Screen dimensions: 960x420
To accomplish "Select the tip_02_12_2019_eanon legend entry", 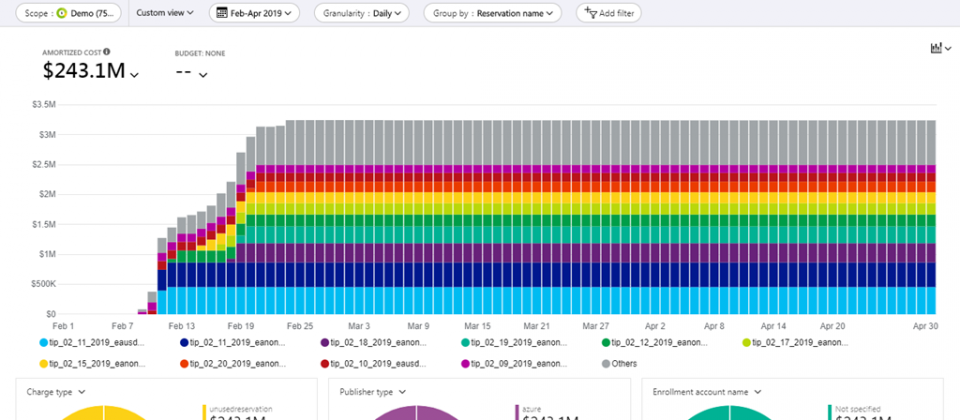I will [656, 343].
